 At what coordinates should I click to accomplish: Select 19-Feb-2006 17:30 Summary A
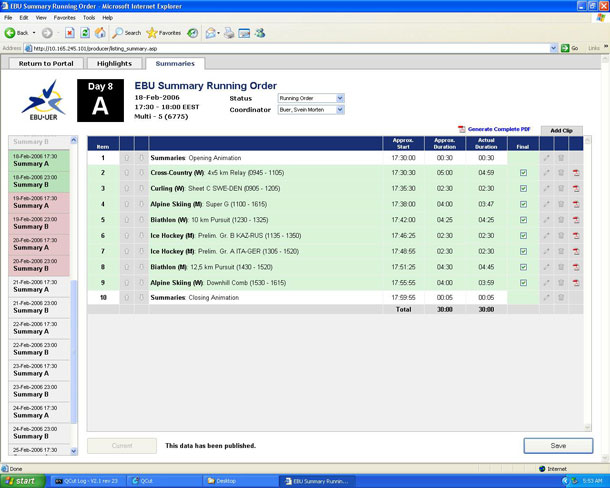(39, 202)
